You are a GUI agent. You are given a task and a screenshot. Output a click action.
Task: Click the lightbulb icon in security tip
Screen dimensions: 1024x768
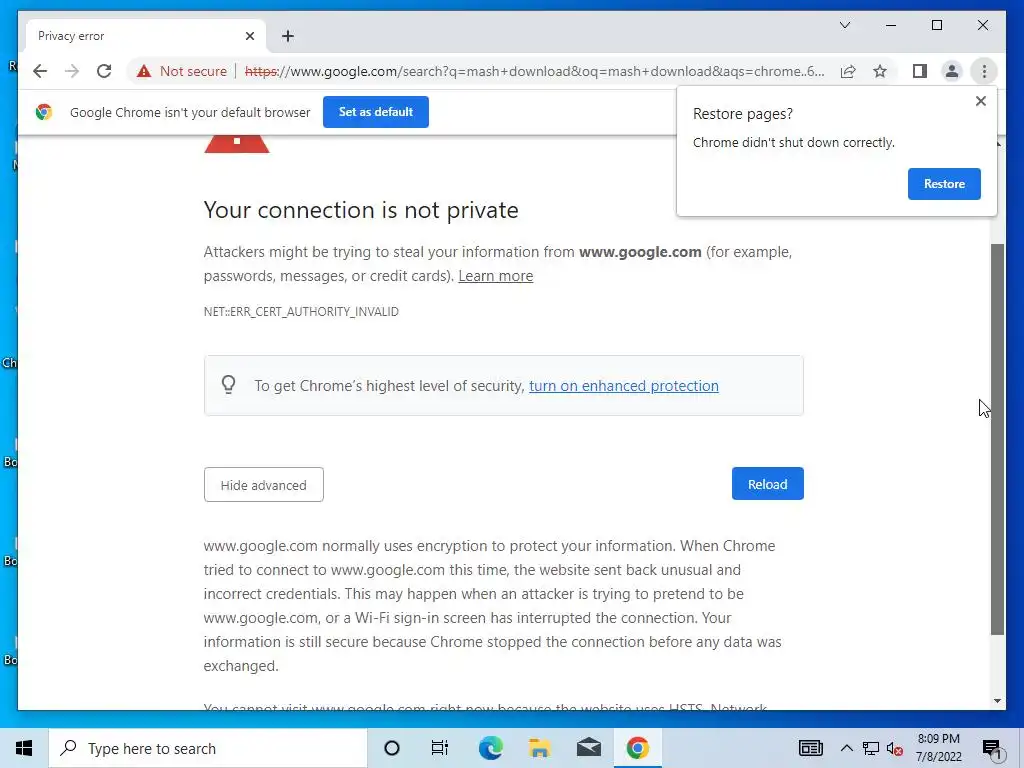[x=229, y=385]
